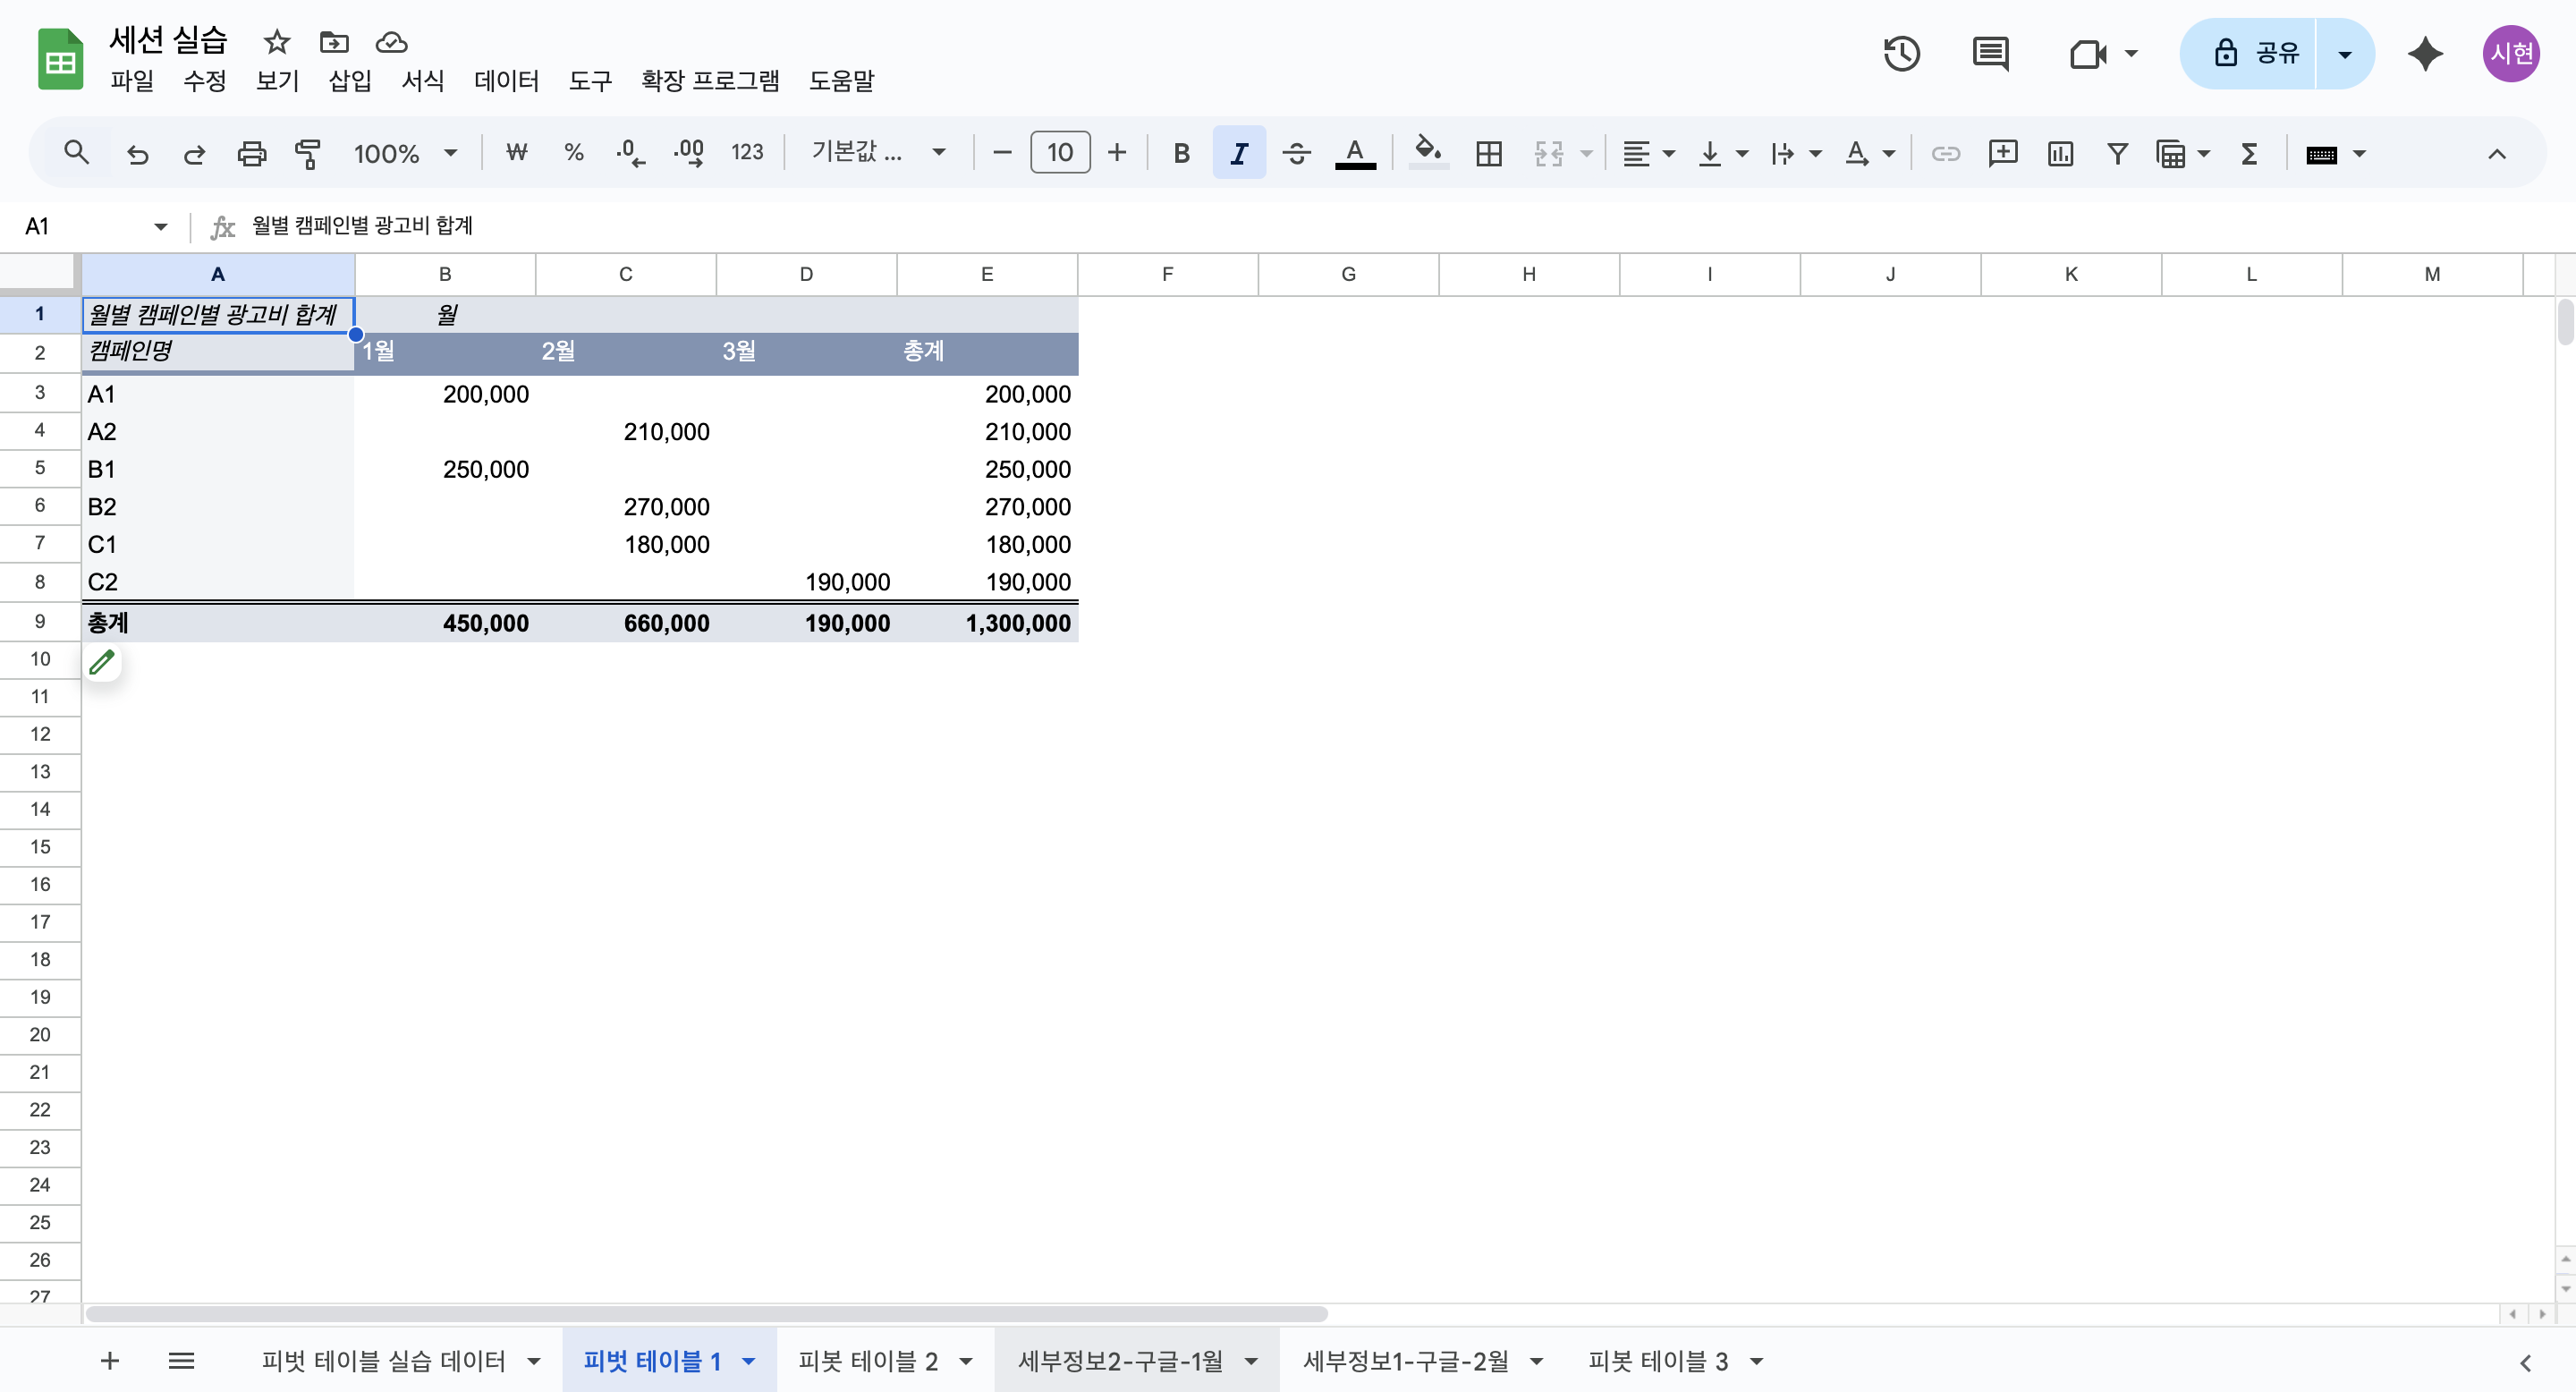This screenshot has width=2576, height=1392.
Task: Open version history clock icon
Action: [1901, 53]
